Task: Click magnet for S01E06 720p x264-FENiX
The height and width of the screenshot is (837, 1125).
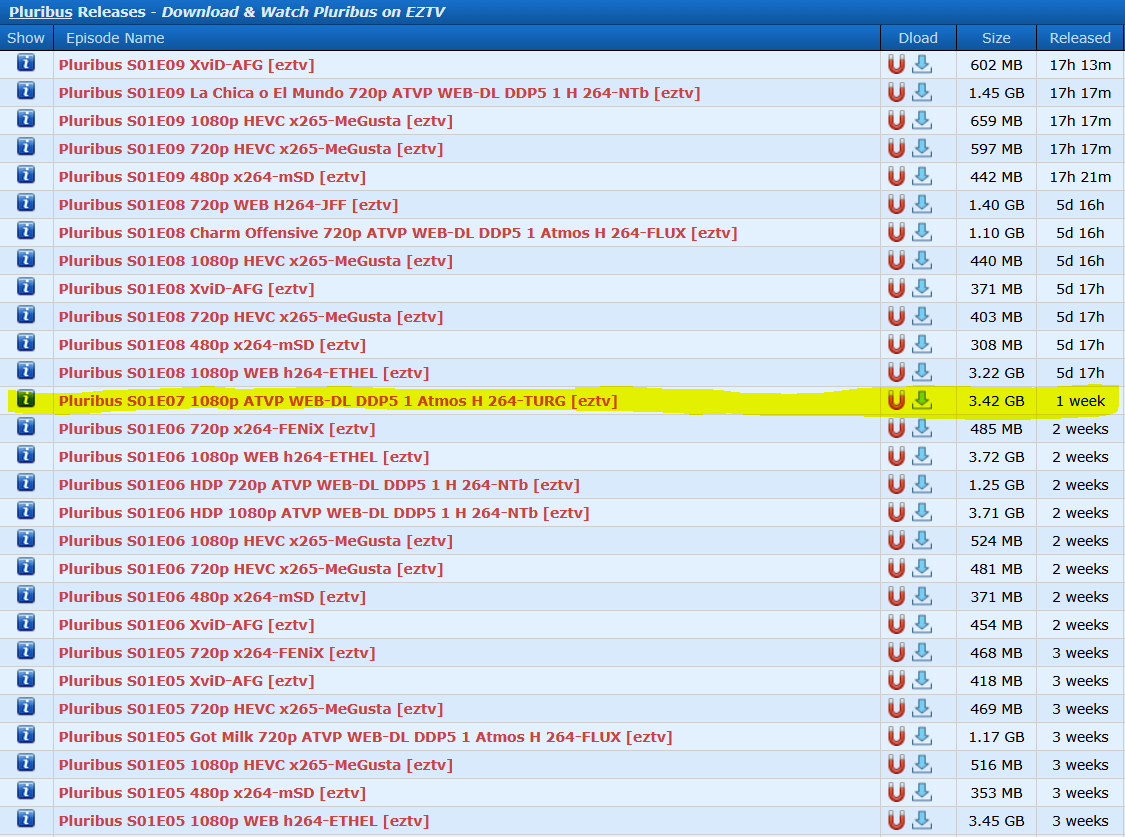Action: [896, 428]
